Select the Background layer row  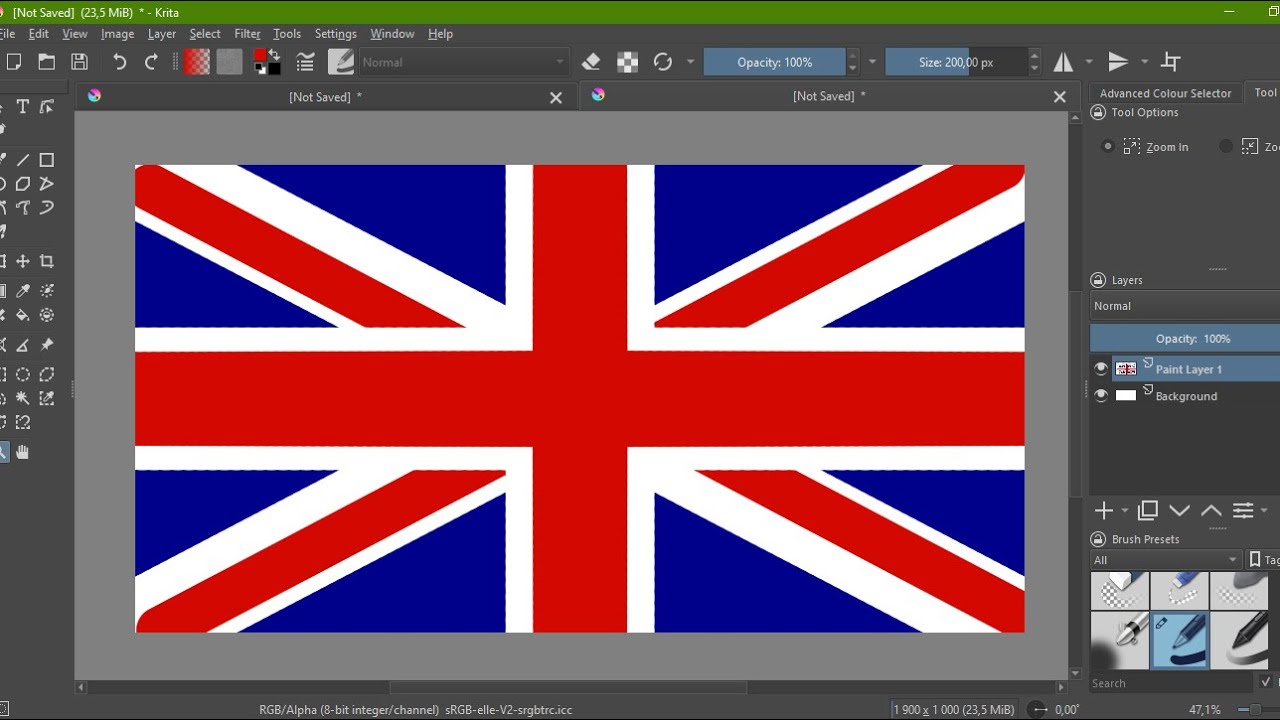pyautogui.click(x=1185, y=396)
